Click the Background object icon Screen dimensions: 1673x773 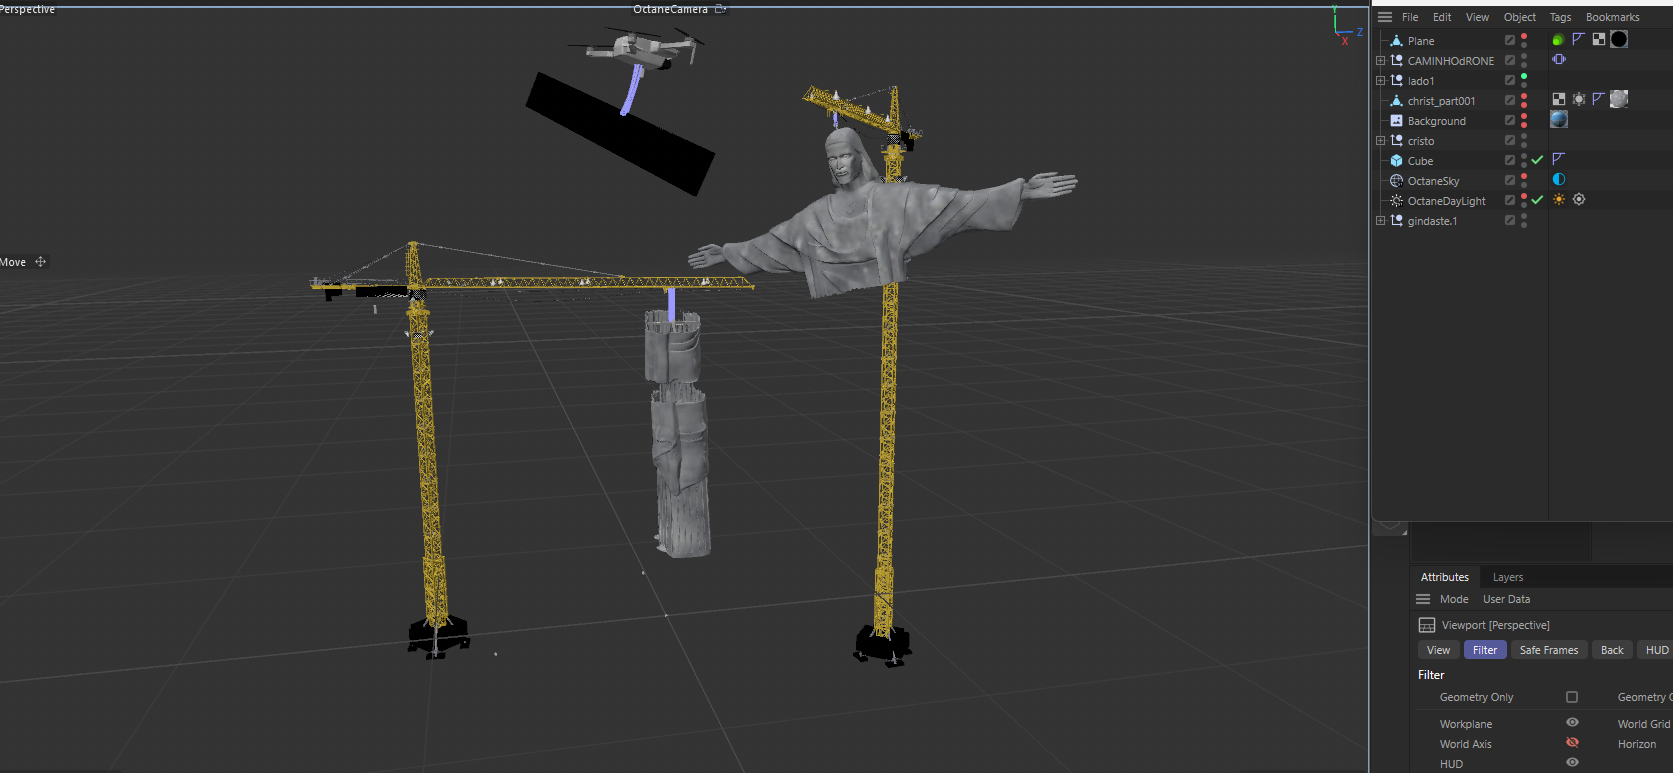click(1396, 121)
